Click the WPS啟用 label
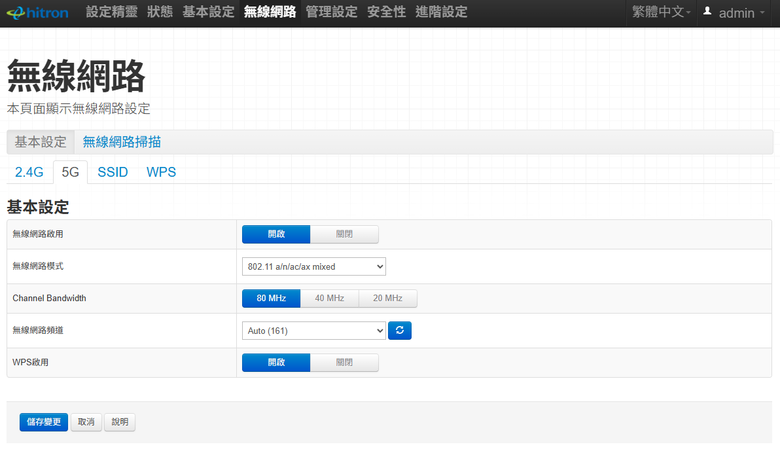Screen dimensions: 780x455 tap(30, 363)
